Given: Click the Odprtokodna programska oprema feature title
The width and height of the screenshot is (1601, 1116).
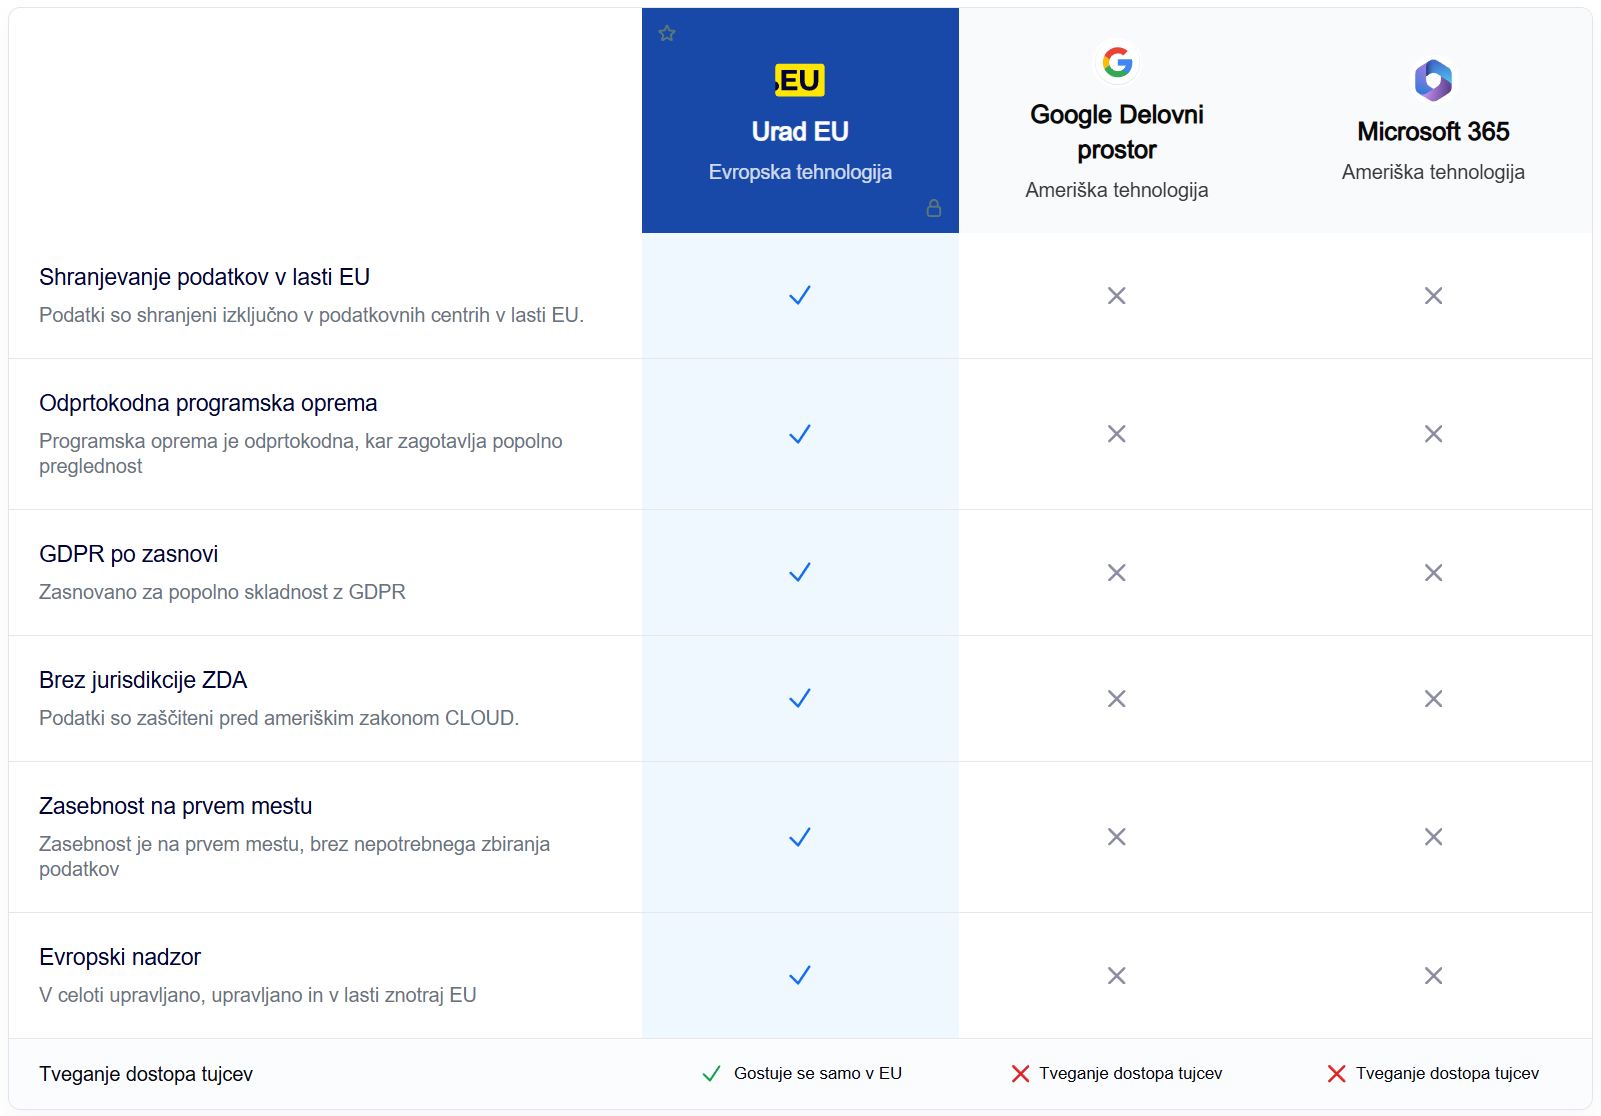Looking at the screenshot, I should (208, 403).
